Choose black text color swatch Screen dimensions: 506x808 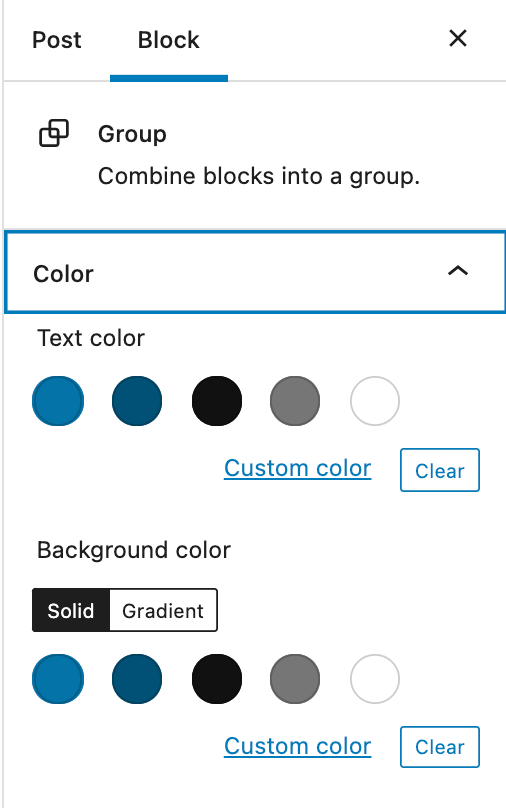216,401
